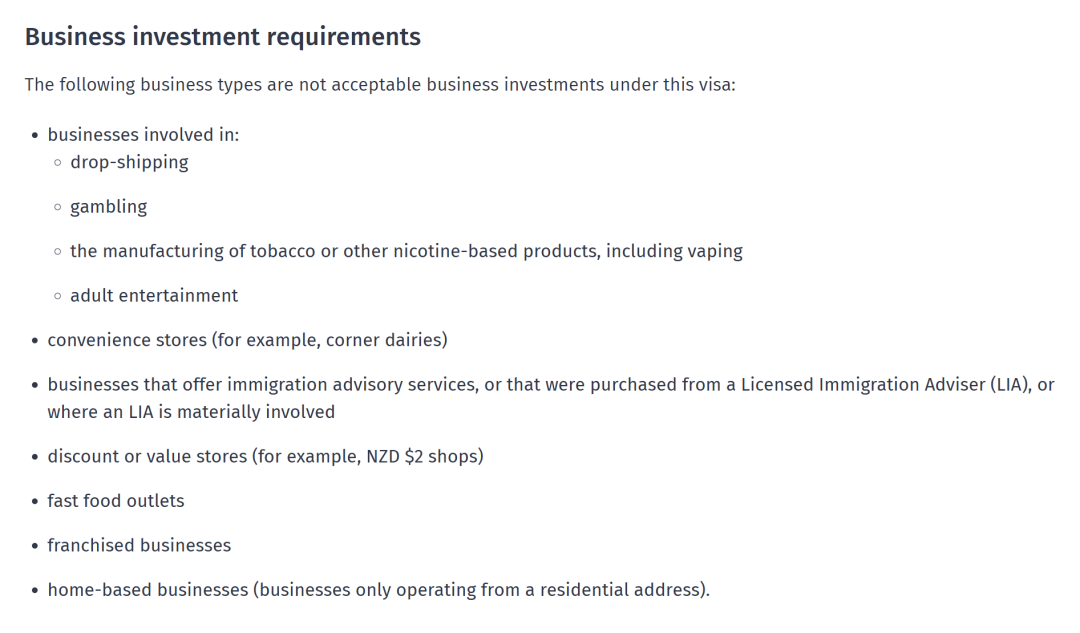Click the adult entertainment sub-item

point(154,295)
